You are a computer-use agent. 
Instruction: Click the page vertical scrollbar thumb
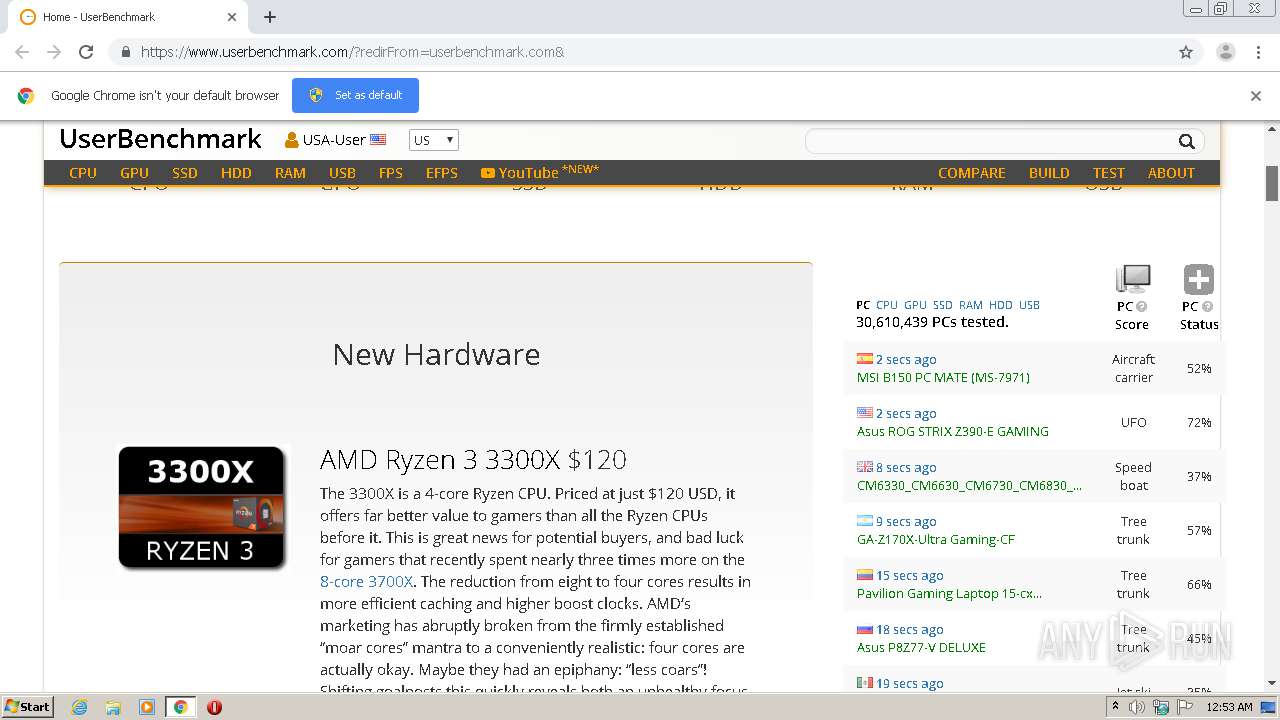coord(1272,183)
